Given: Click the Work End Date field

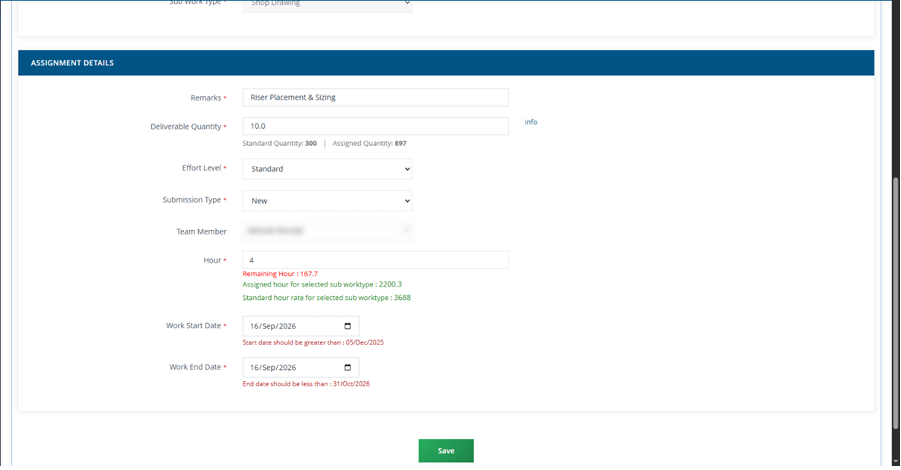Looking at the screenshot, I should [x=301, y=367].
